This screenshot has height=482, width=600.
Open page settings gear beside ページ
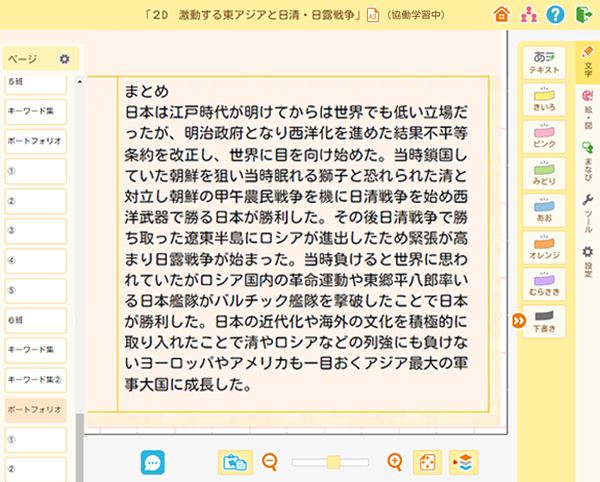click(x=64, y=59)
